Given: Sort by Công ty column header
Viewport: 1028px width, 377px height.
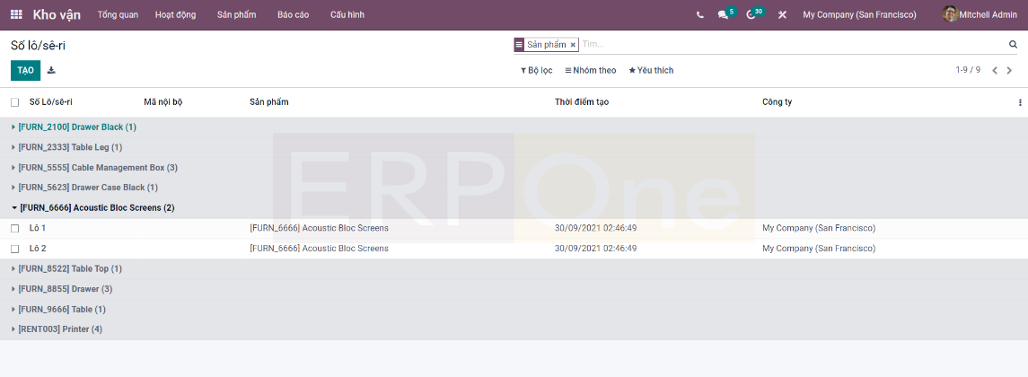Looking at the screenshot, I should tap(777, 102).
